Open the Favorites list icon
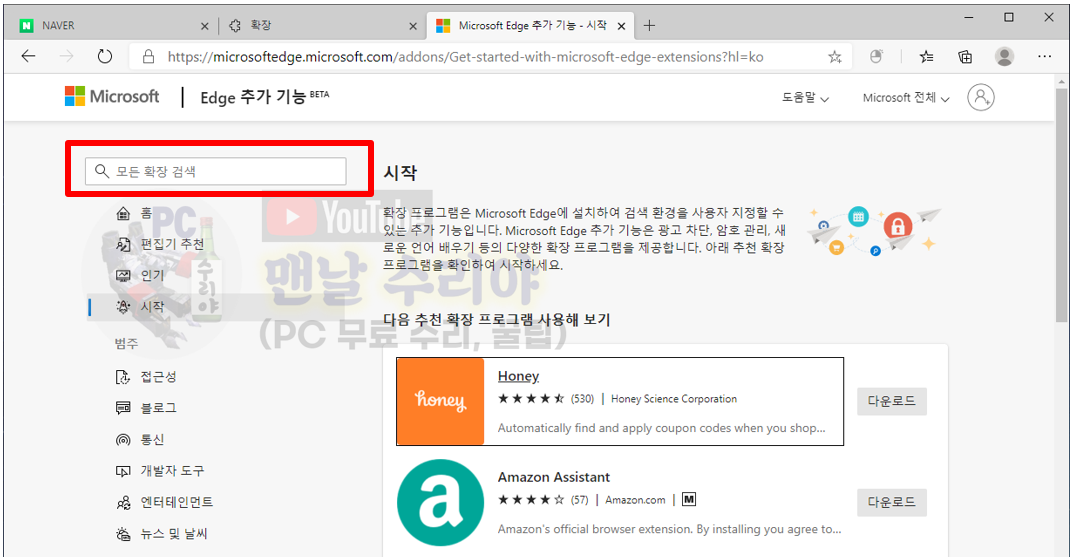 tap(927, 56)
